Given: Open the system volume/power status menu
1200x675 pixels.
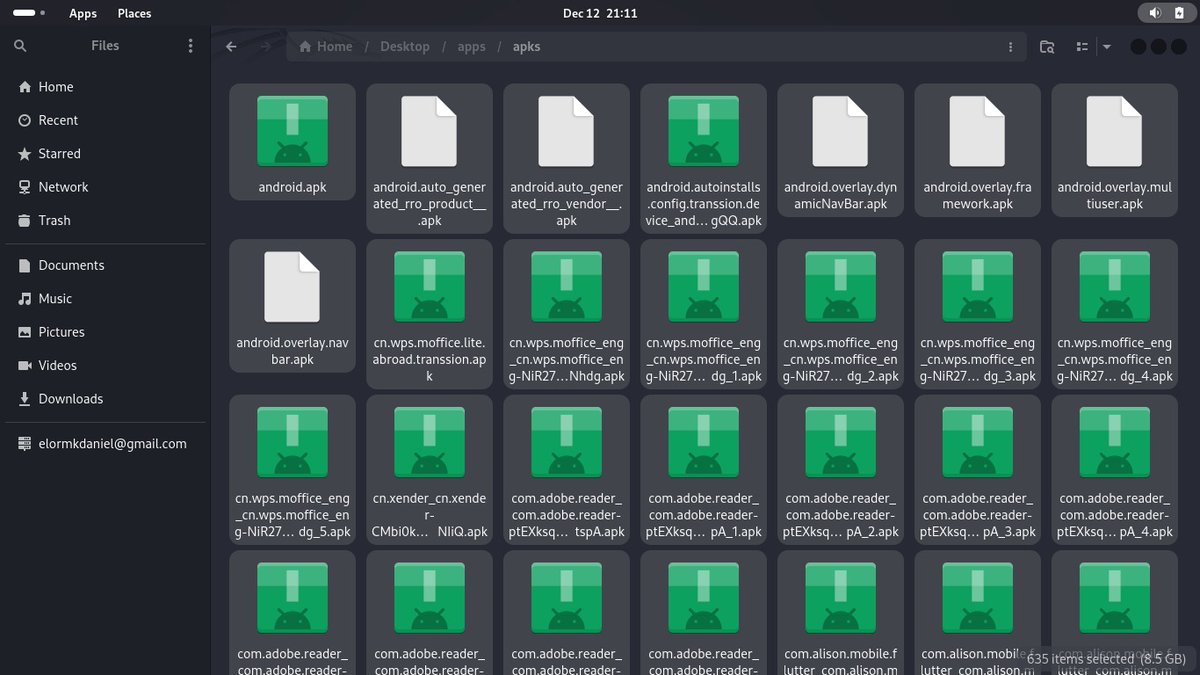Looking at the screenshot, I should coord(1166,13).
